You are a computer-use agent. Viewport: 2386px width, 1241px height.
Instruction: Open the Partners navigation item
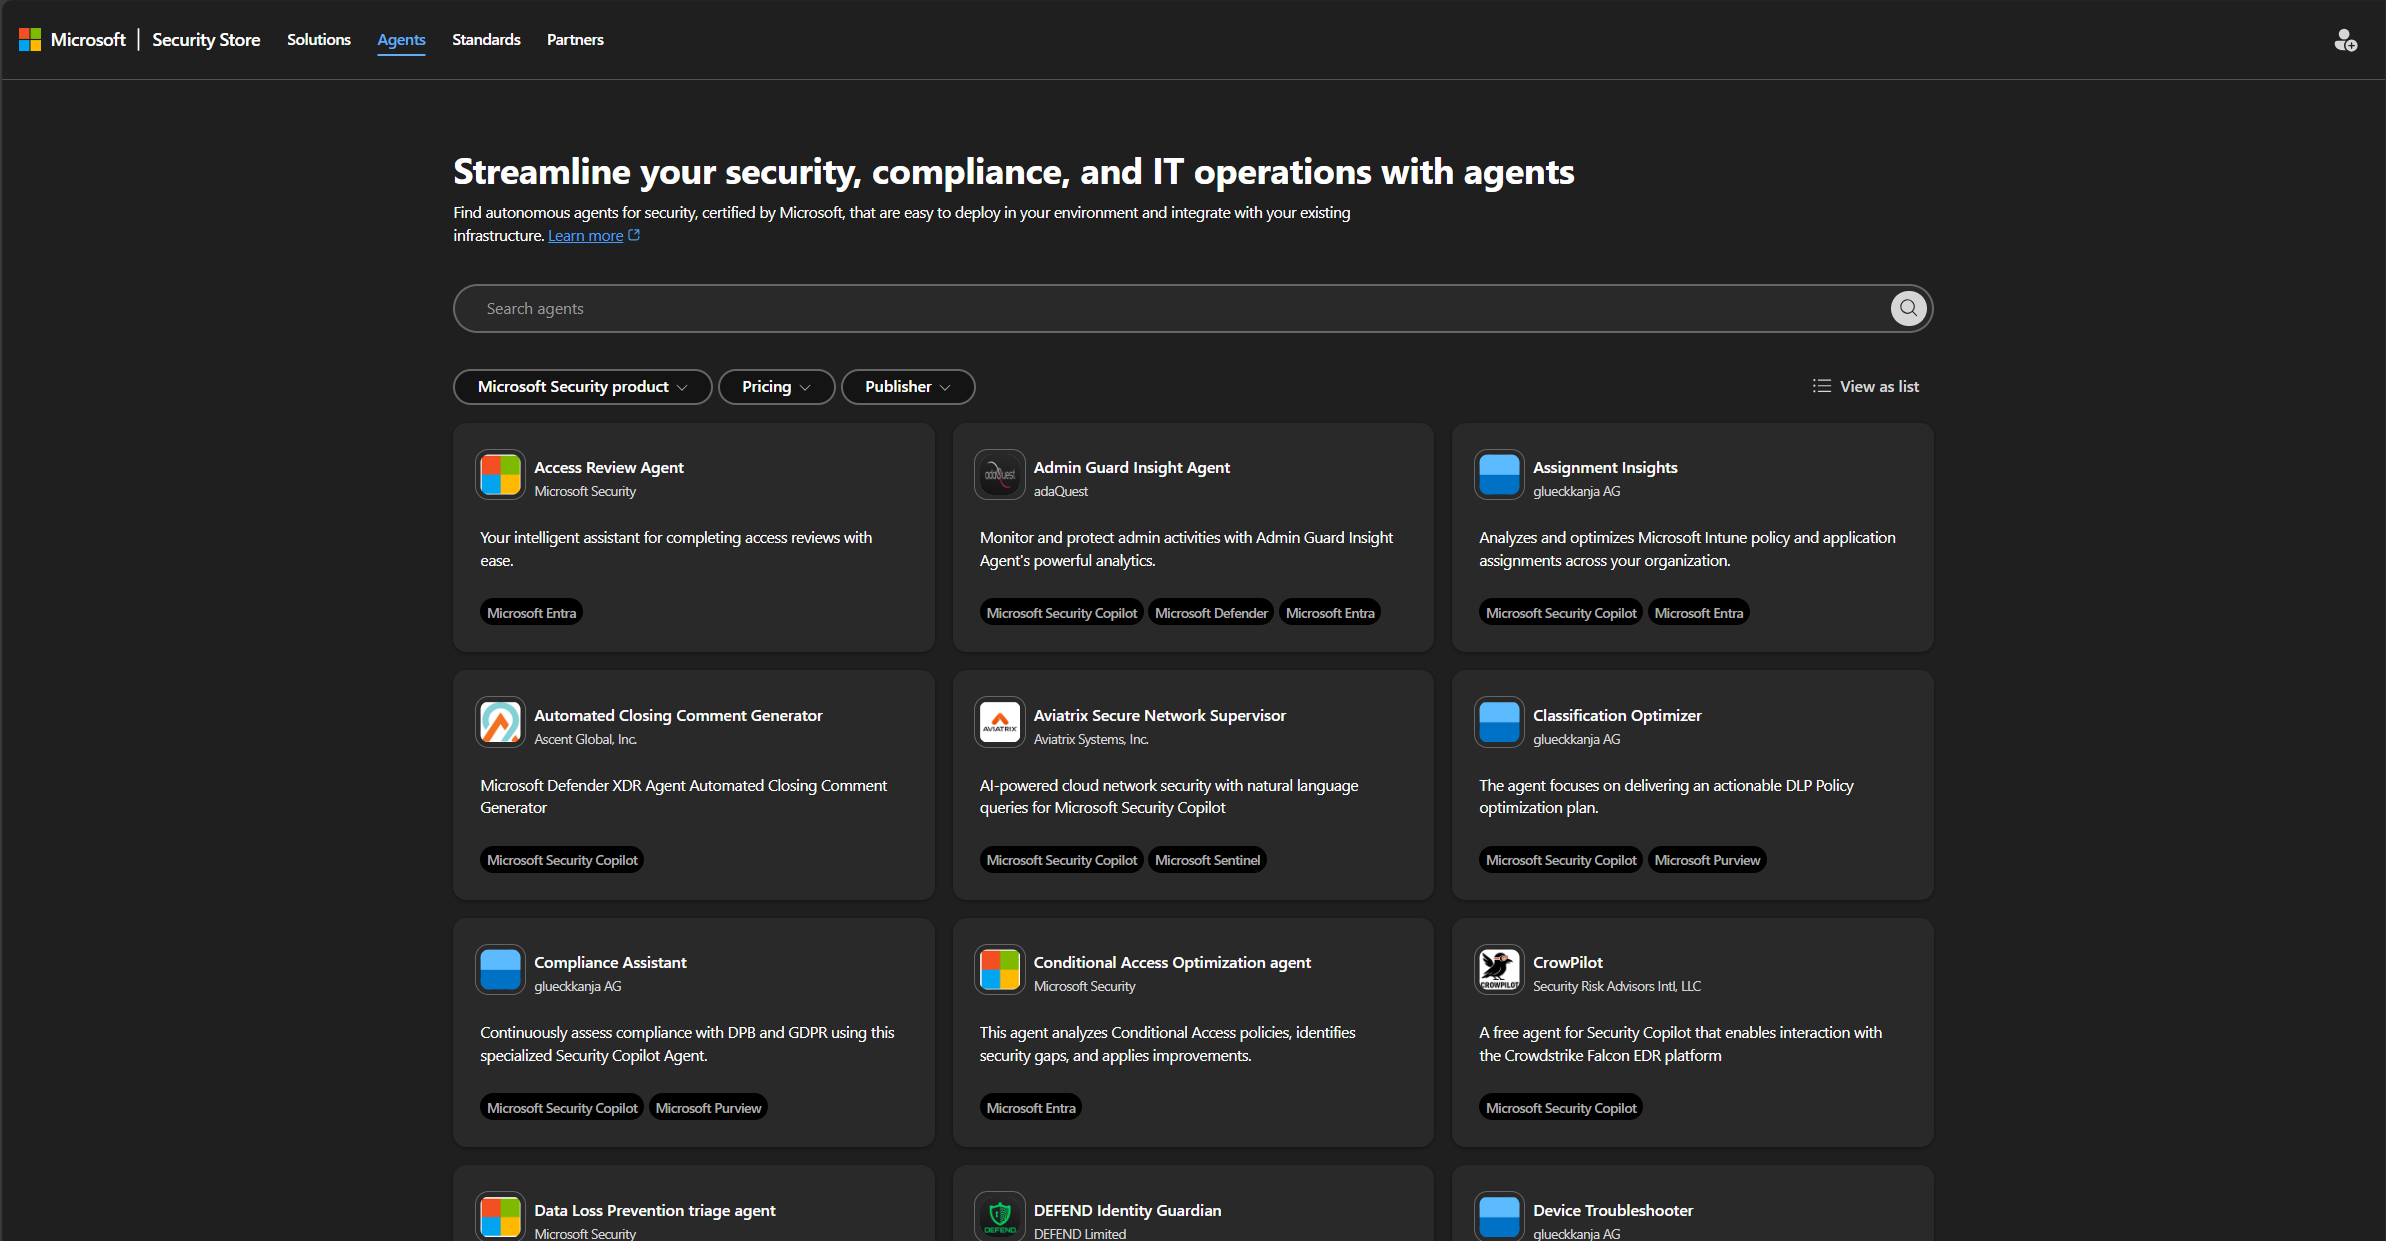click(x=575, y=40)
